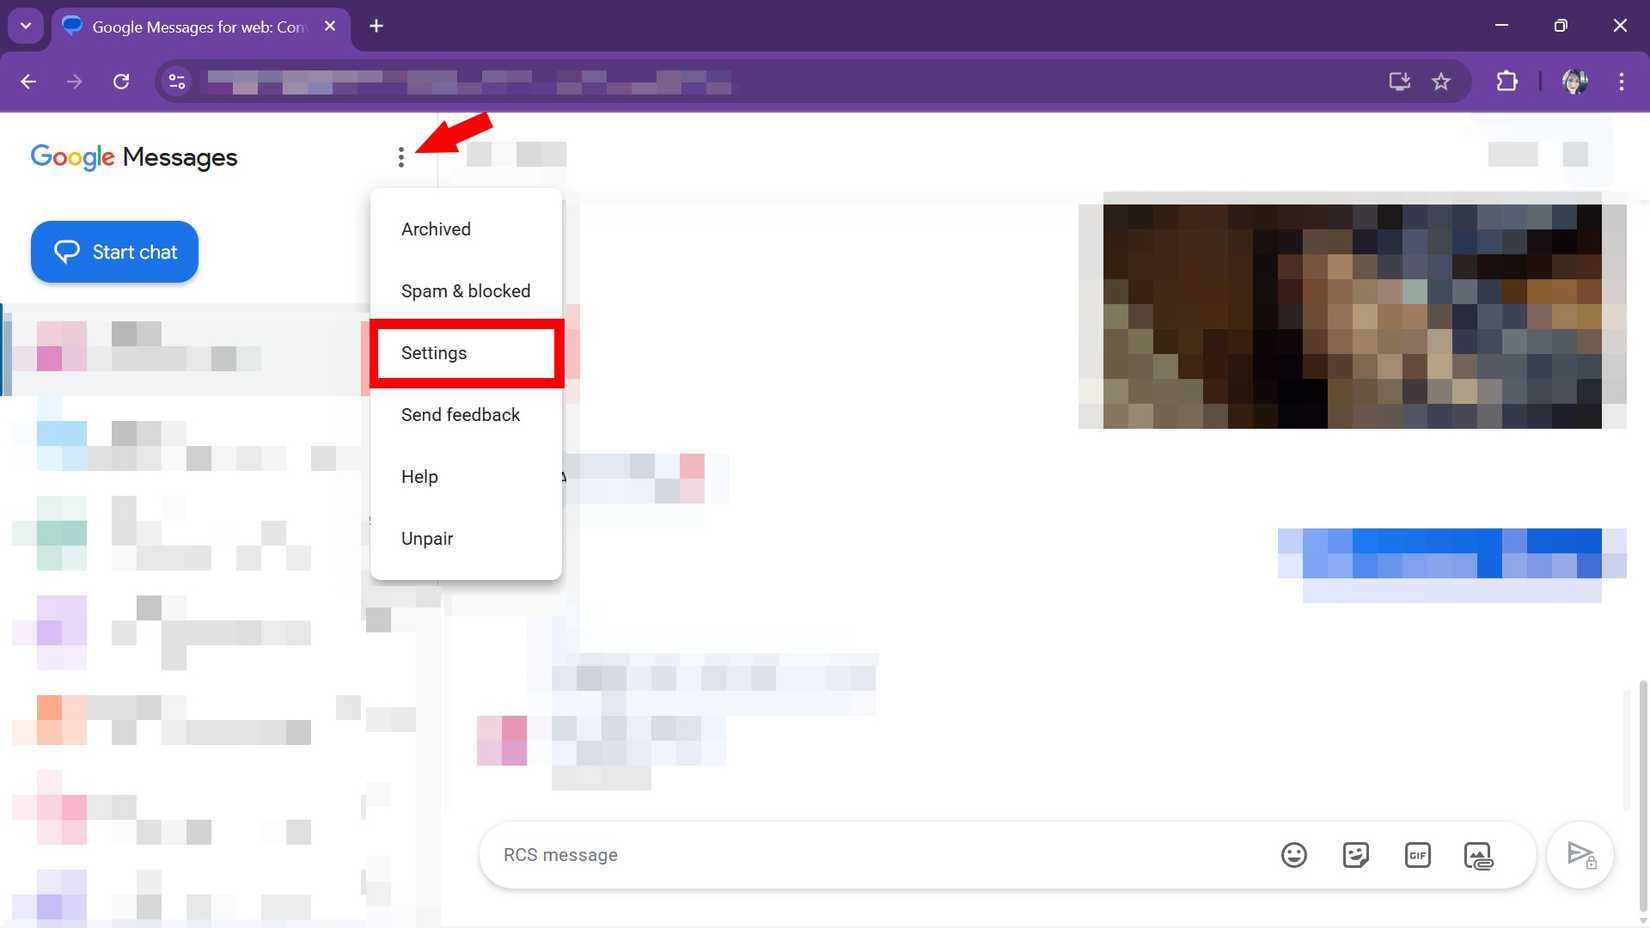Click the emoji picker icon
1650x928 pixels.
point(1294,855)
